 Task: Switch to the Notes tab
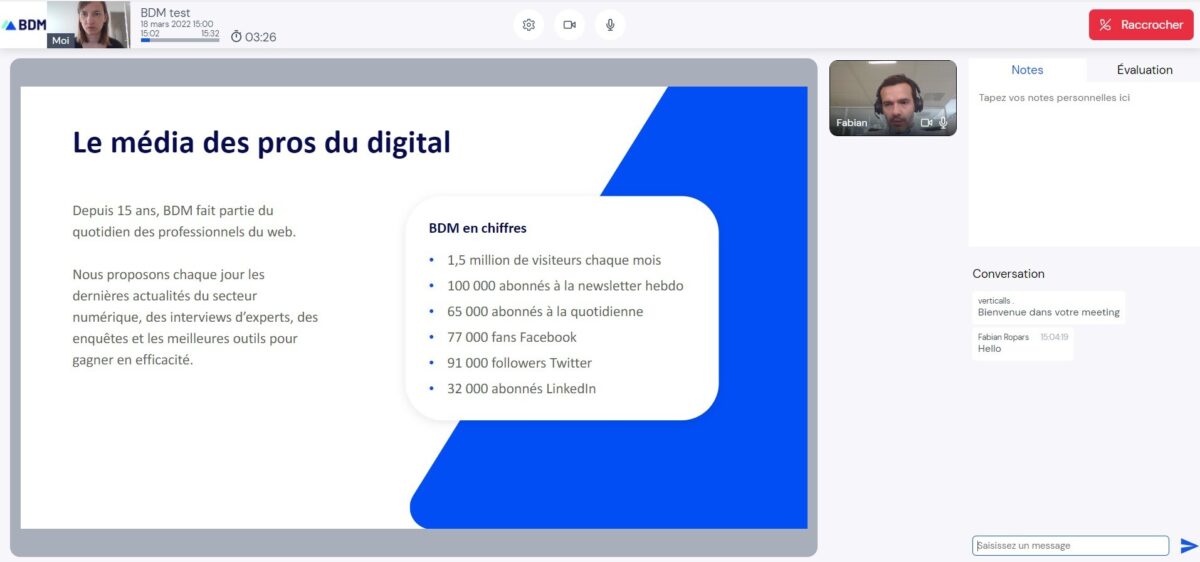pos(1027,70)
